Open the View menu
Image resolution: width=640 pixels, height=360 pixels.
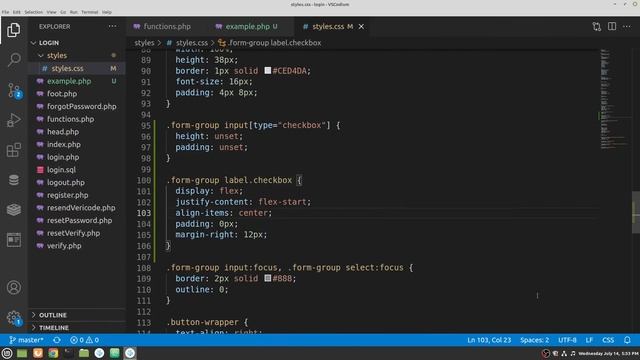click(51, 12)
